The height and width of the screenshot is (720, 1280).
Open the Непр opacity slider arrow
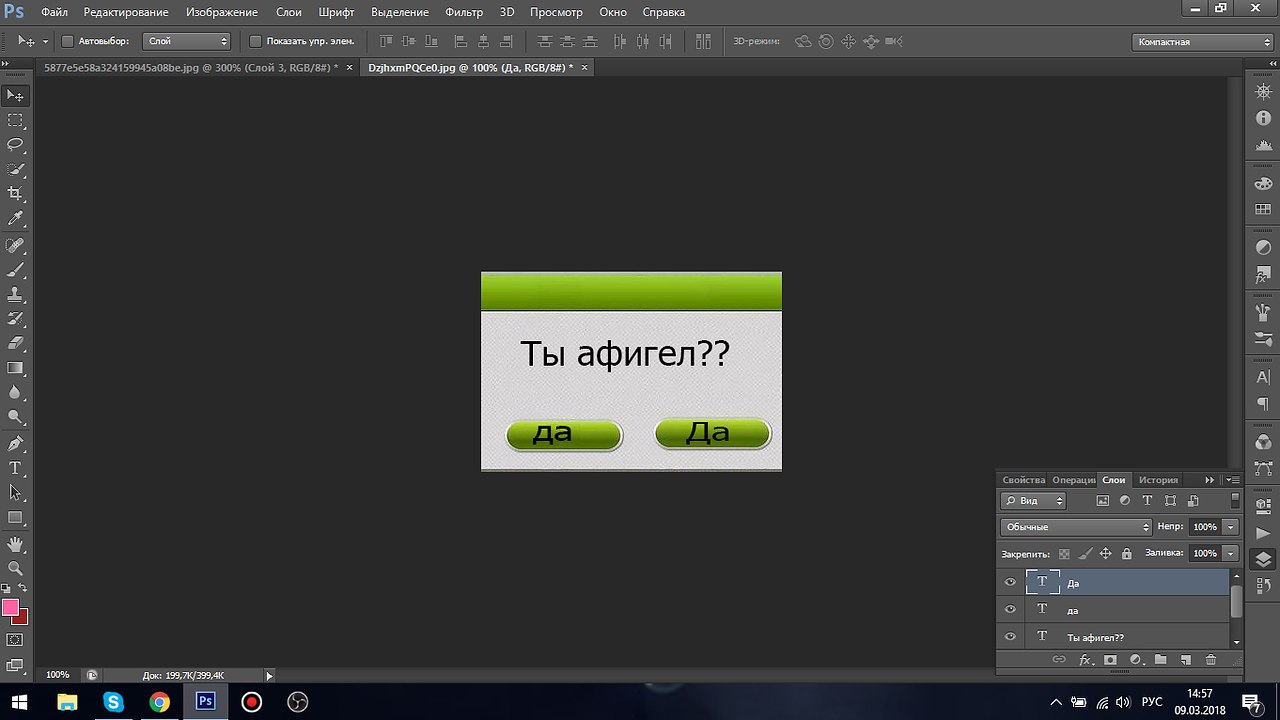(x=1231, y=527)
